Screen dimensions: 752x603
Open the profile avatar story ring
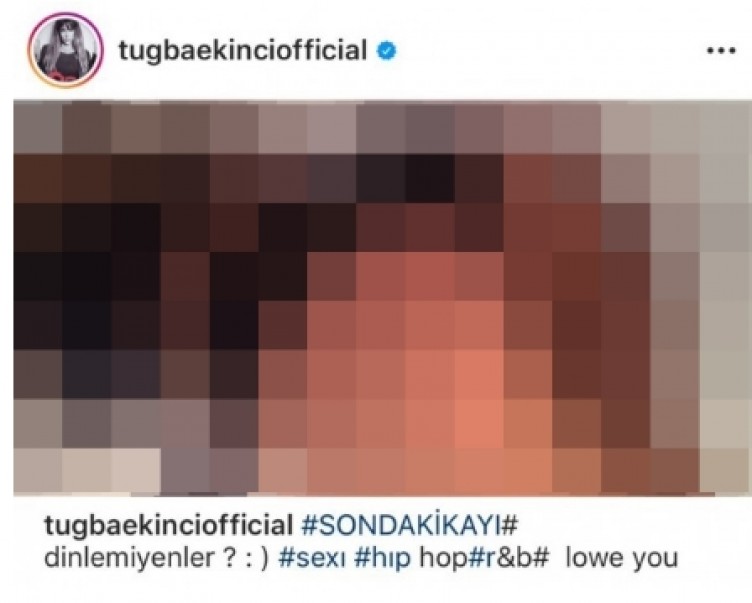click(65, 50)
